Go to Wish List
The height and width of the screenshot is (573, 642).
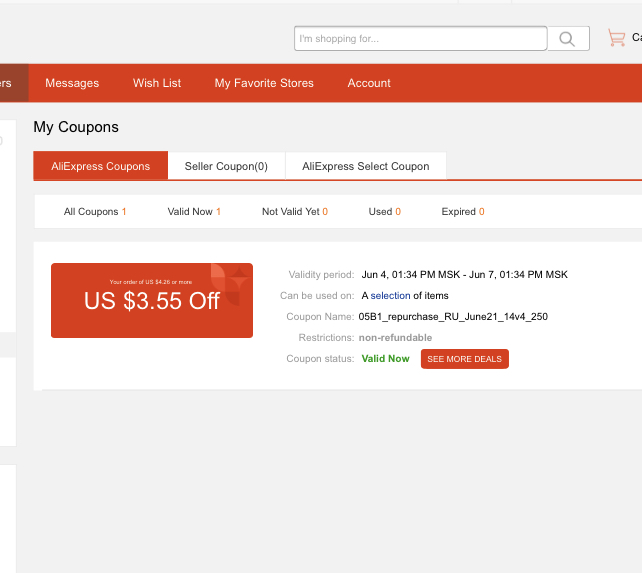point(157,83)
